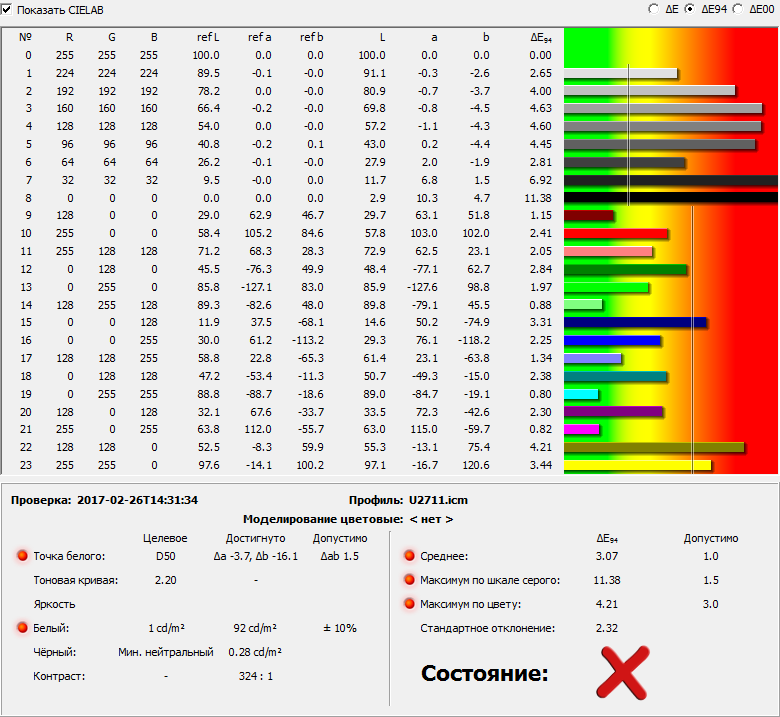
Task: Click the -113.2 ref b value in row 16
Action: coord(307,340)
